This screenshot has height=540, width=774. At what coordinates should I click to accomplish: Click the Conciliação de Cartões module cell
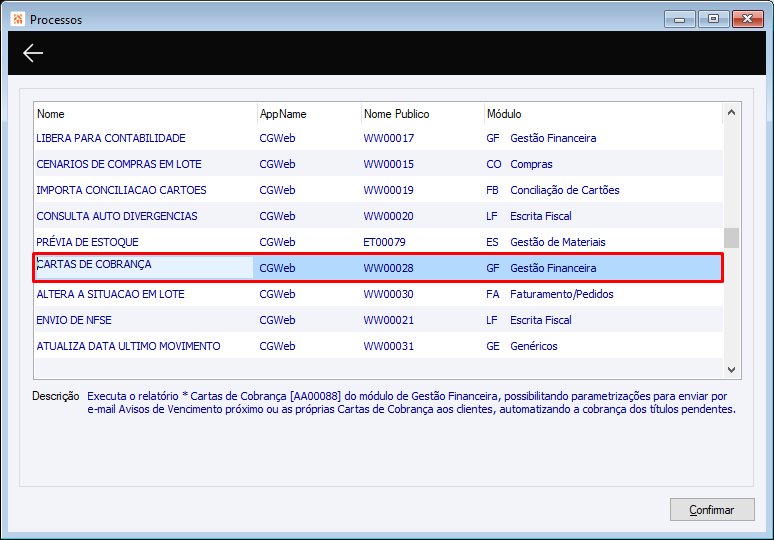565,190
